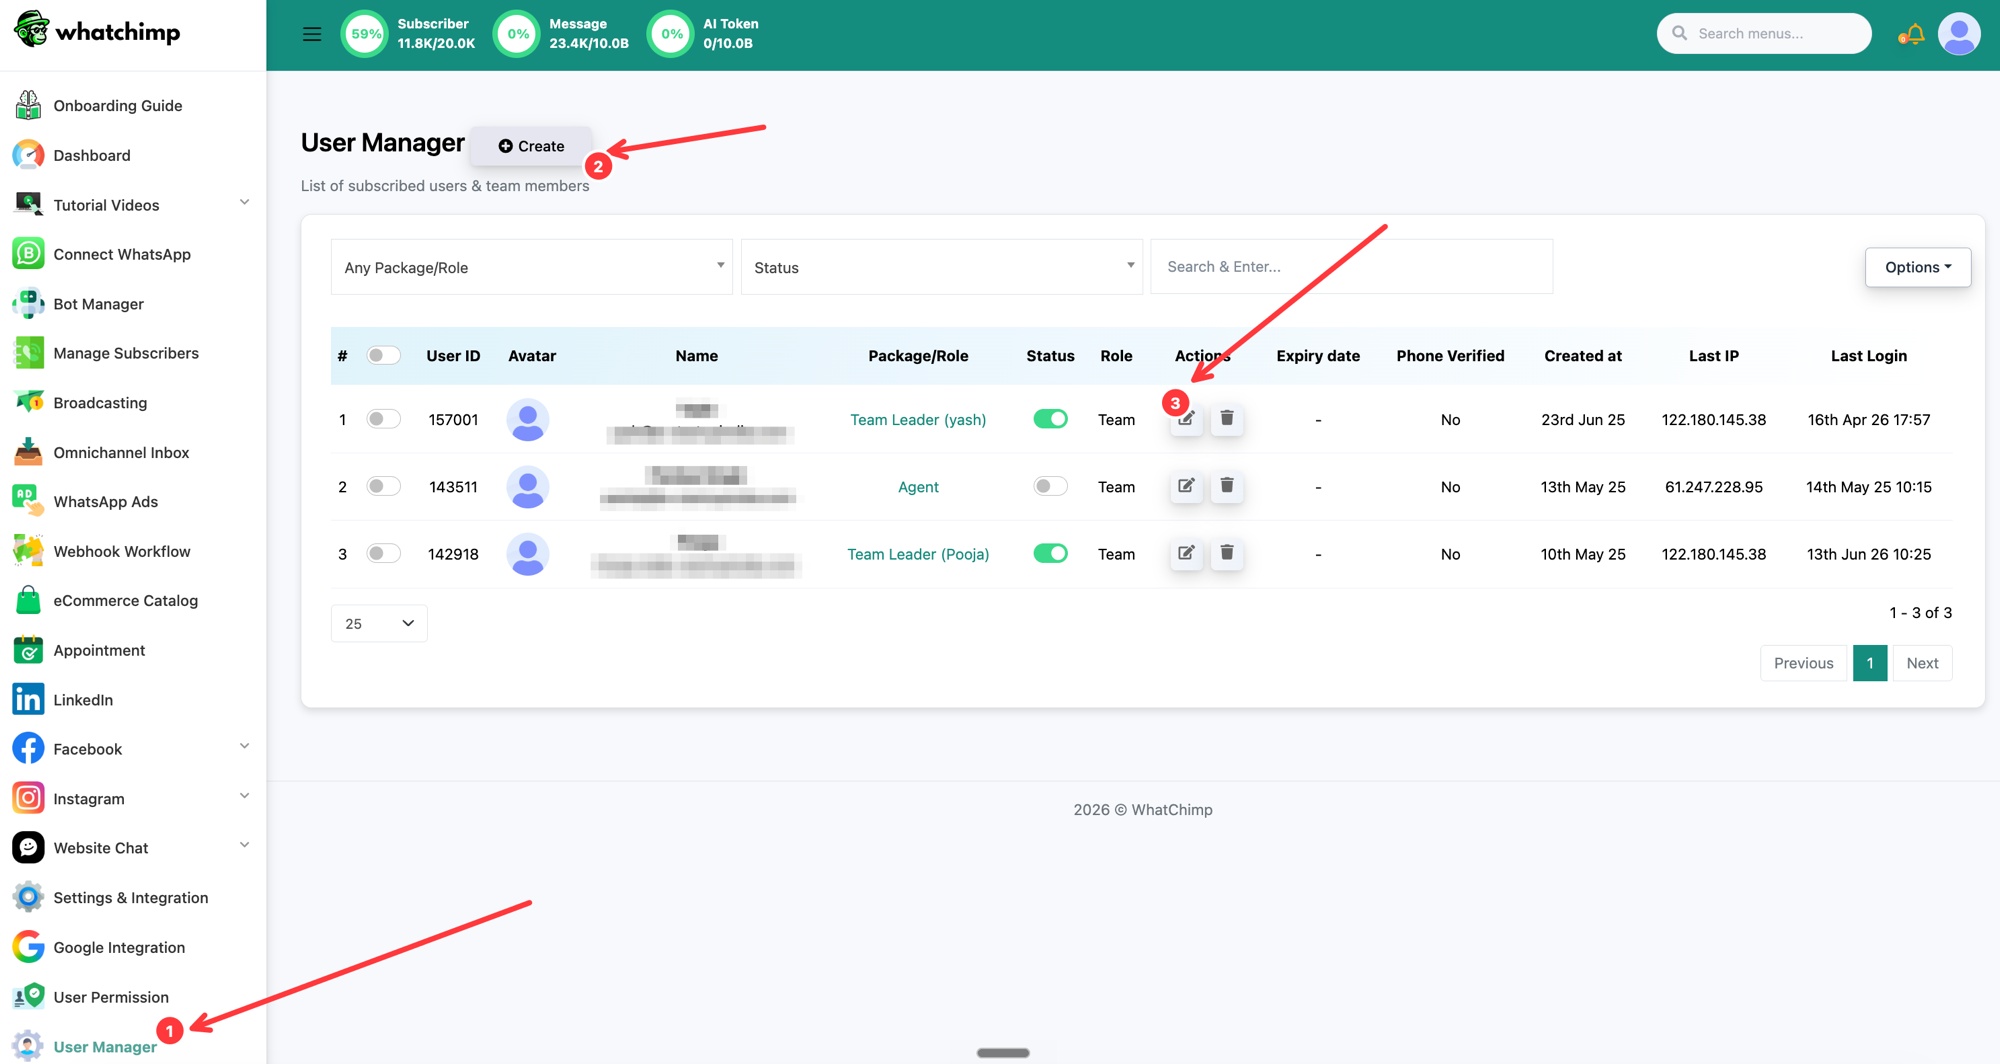Viewport: 2000px width, 1064px height.
Task: Open the Any Package/Role dropdown
Action: coord(532,267)
